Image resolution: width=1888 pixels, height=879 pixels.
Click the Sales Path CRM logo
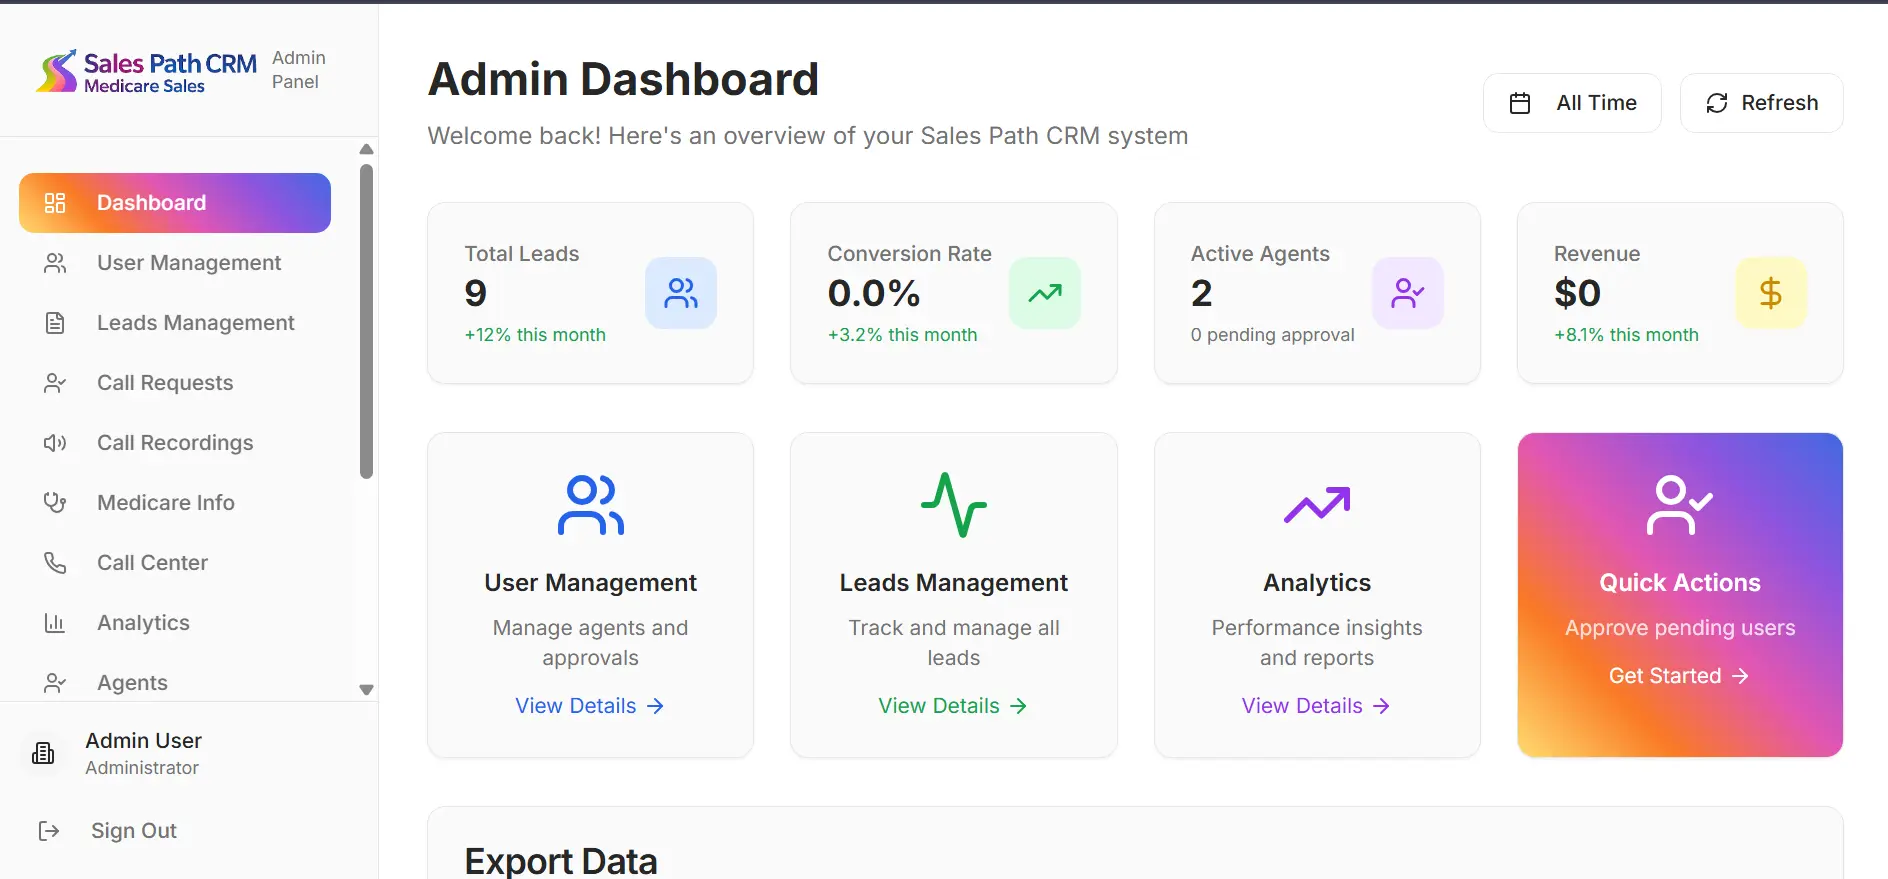point(147,72)
